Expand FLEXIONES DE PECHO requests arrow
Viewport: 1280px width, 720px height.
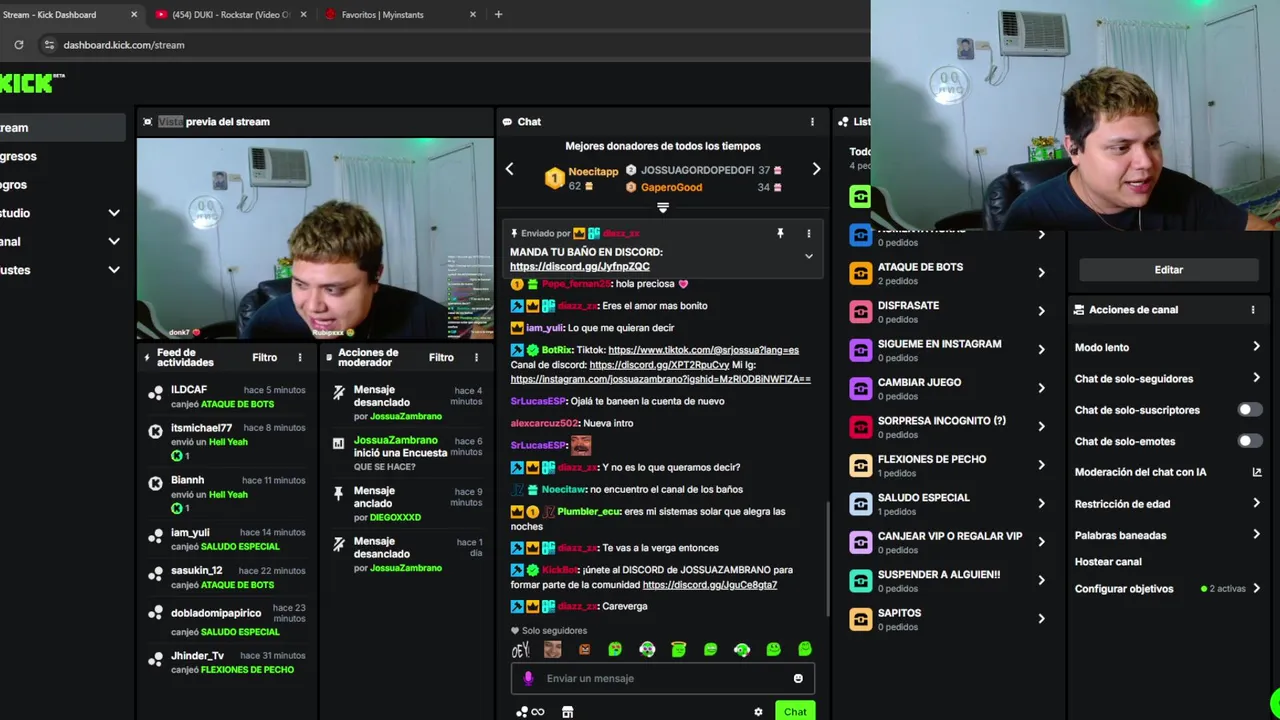pos(1041,465)
